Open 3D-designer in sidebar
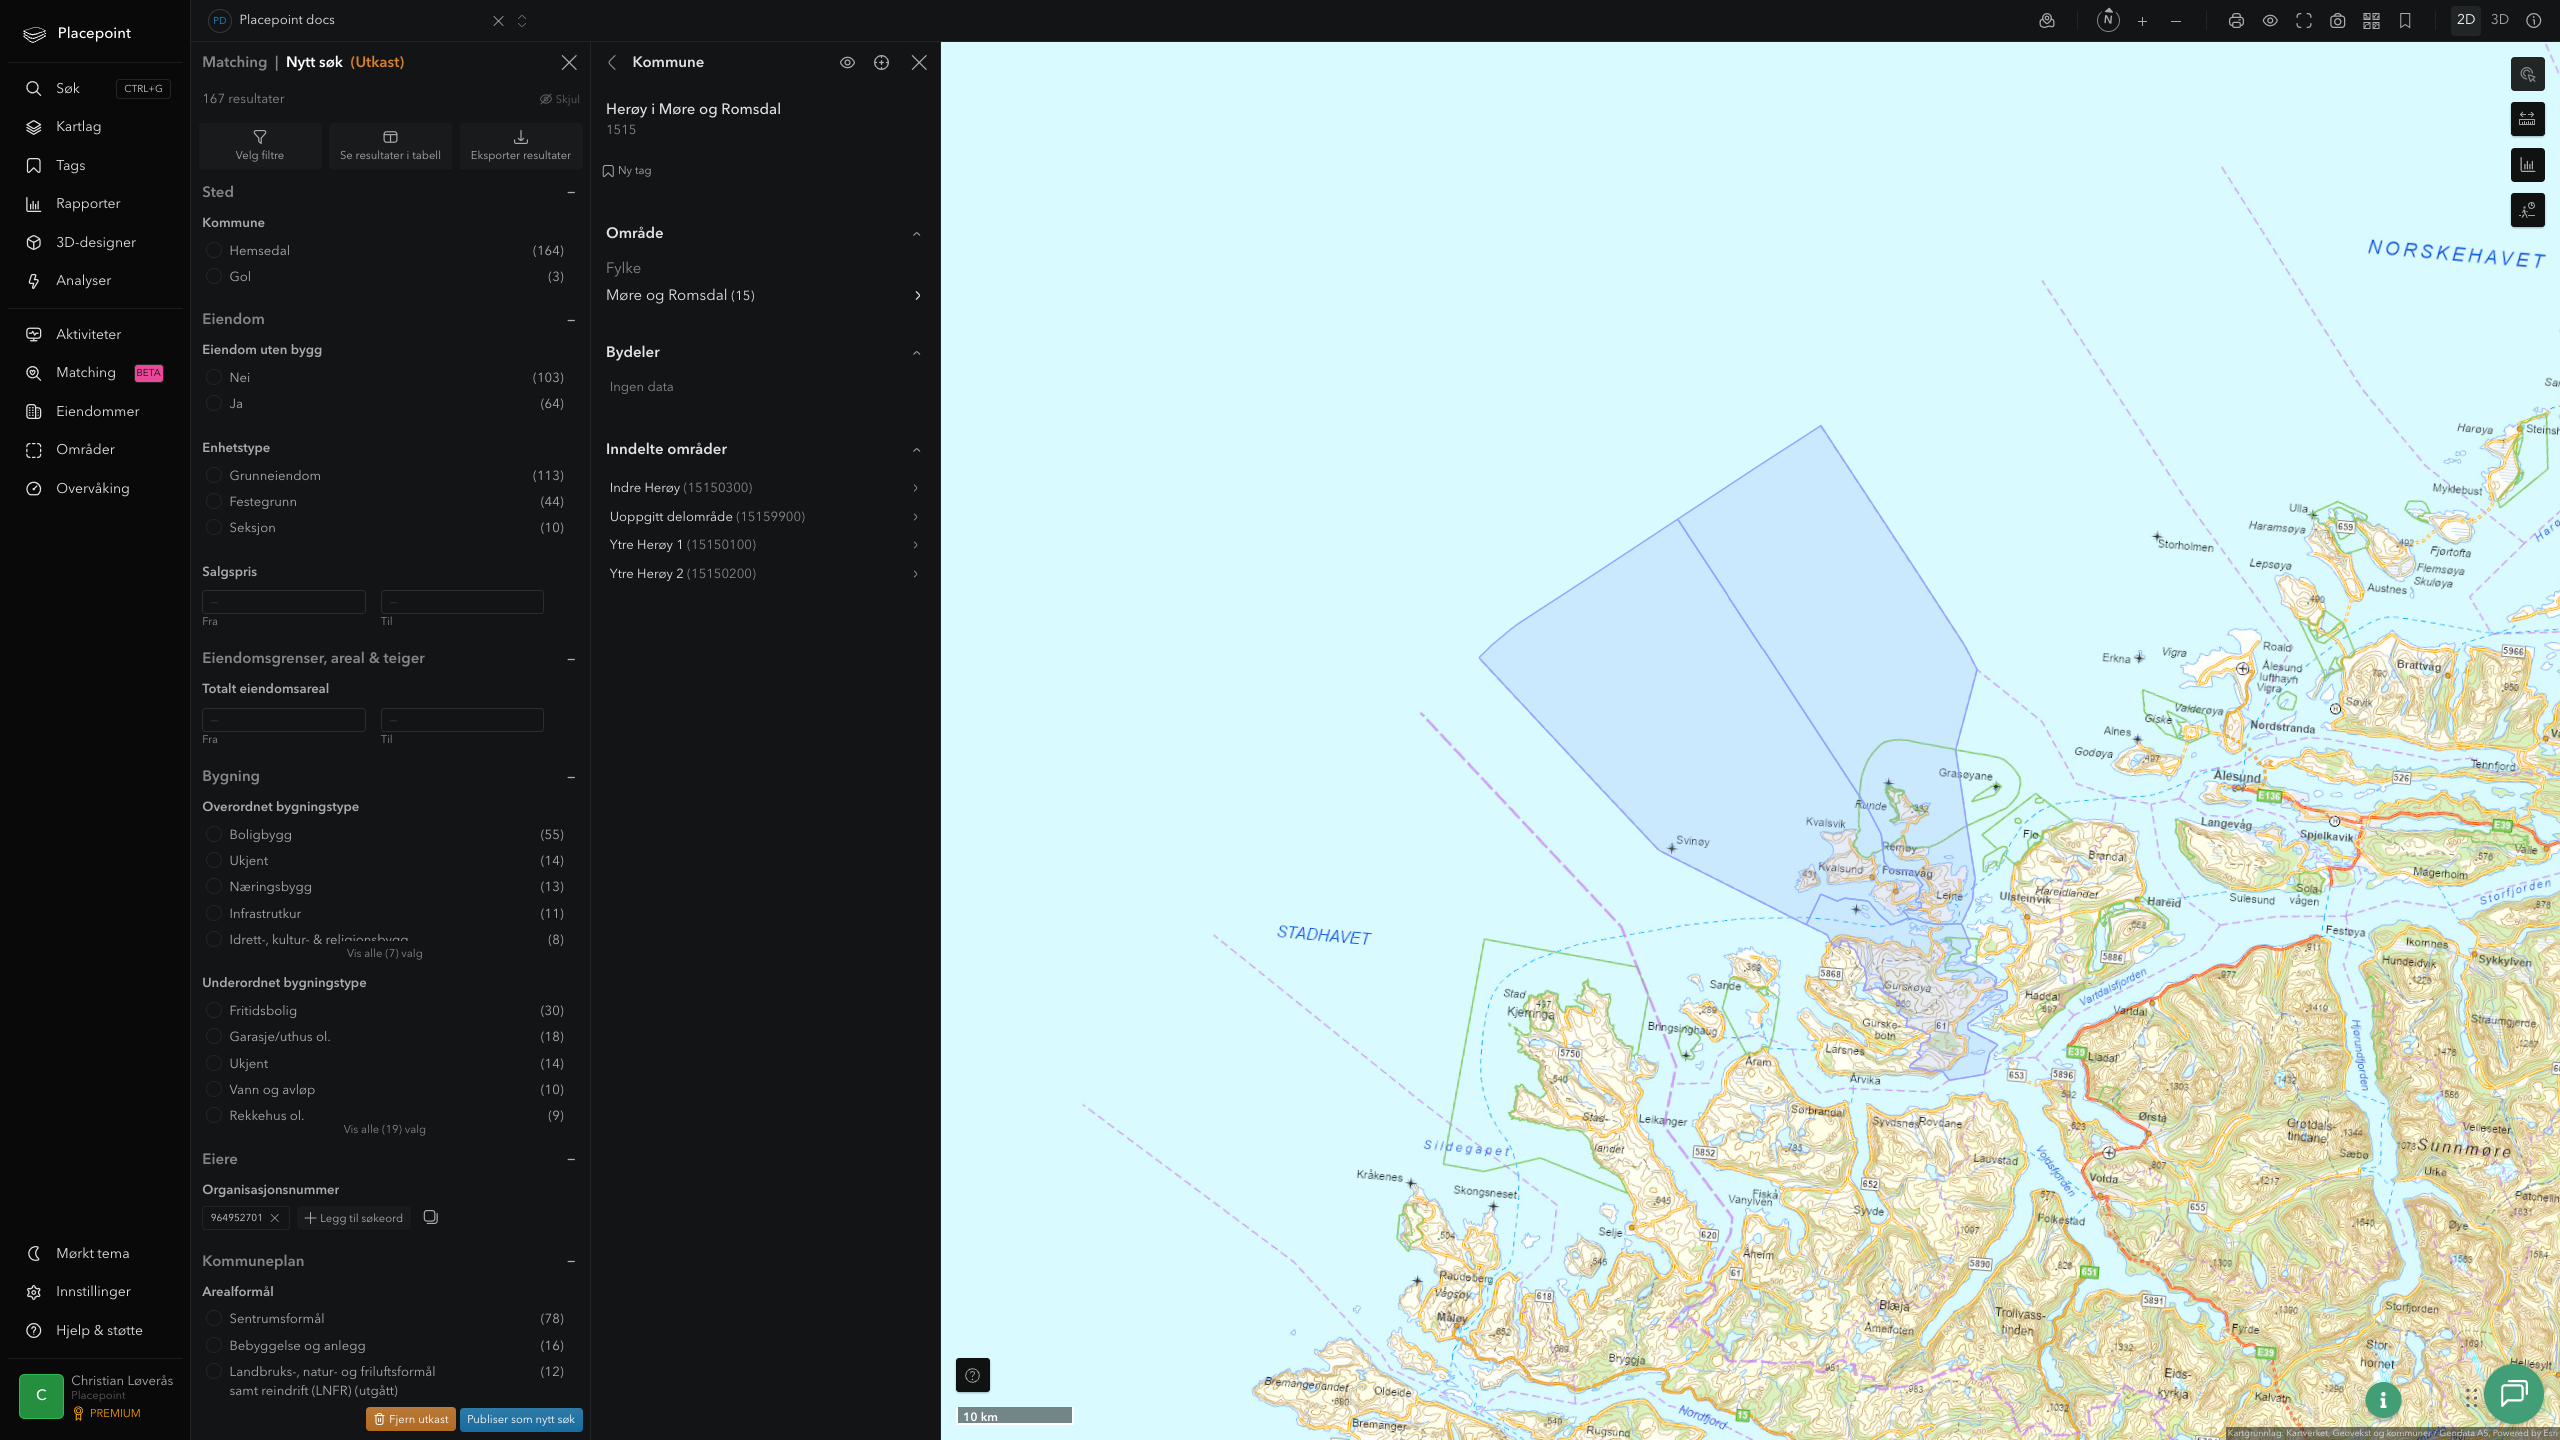 [x=95, y=242]
